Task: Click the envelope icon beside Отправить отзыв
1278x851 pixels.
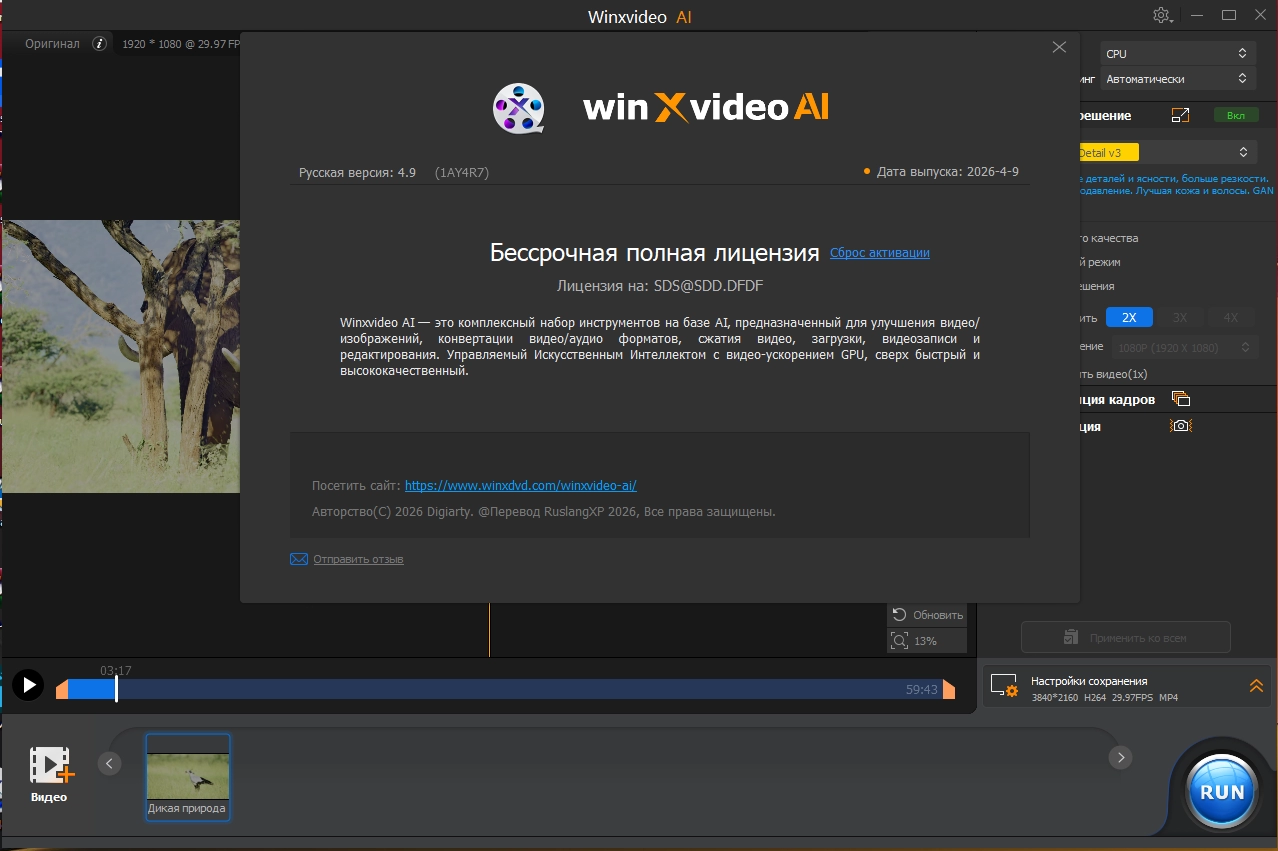Action: [x=299, y=559]
